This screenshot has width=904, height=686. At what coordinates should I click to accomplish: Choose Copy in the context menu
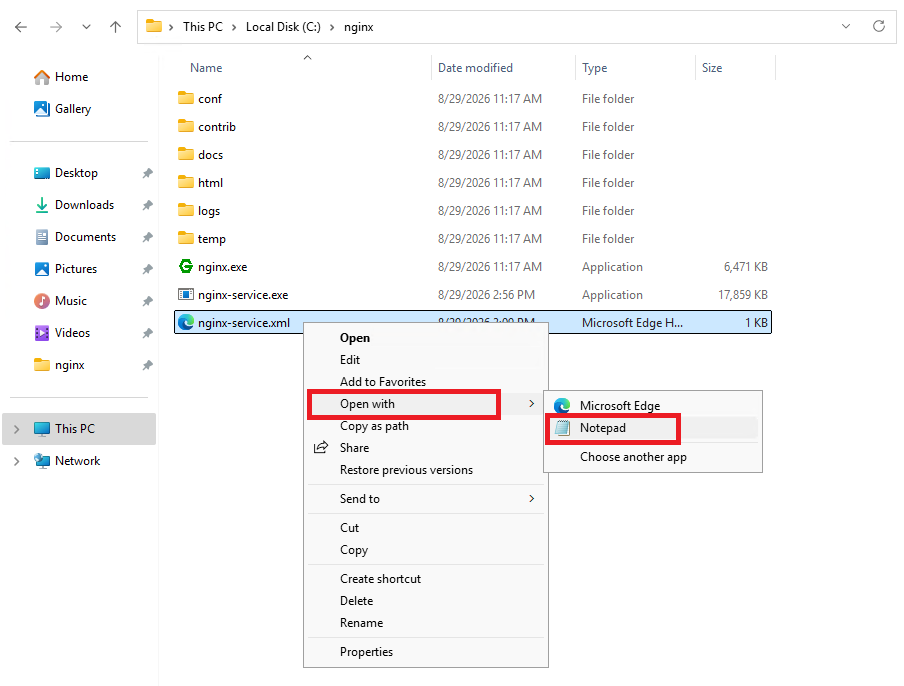[426, 550]
